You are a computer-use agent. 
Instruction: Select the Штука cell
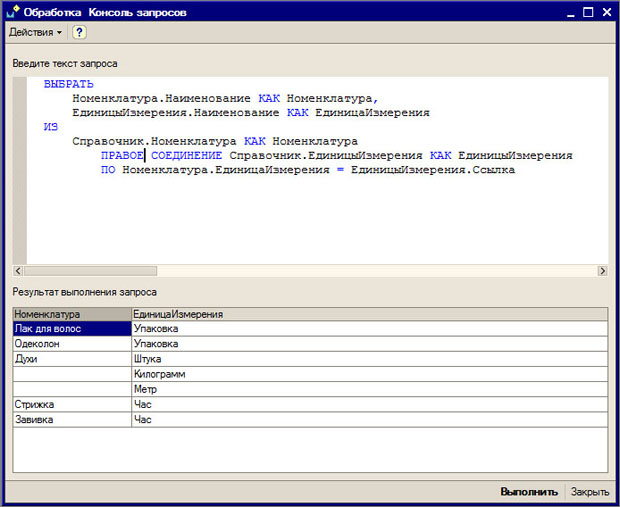tap(369, 359)
